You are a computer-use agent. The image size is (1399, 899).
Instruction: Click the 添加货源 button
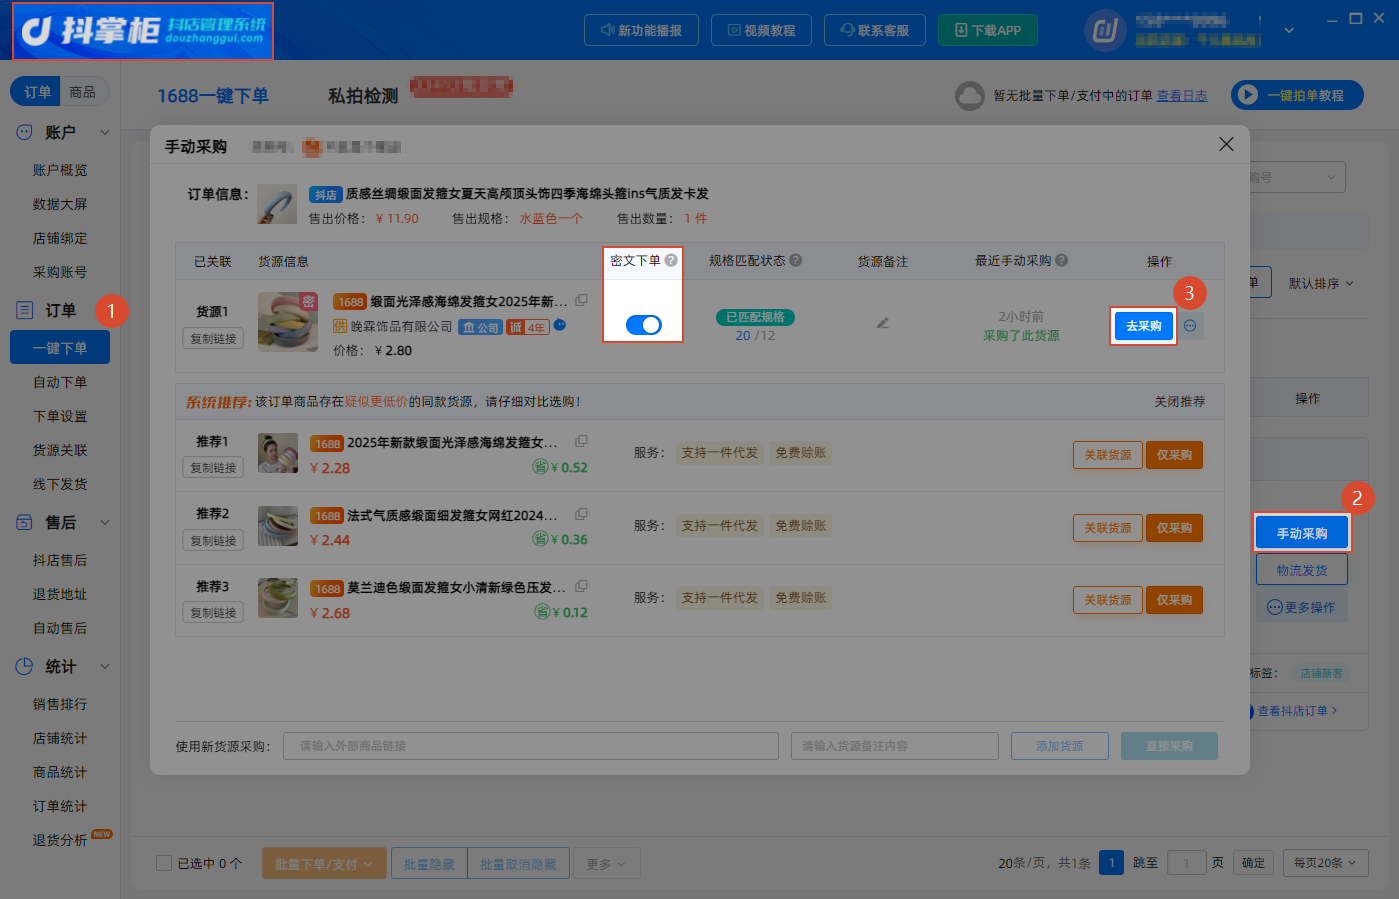point(1060,746)
